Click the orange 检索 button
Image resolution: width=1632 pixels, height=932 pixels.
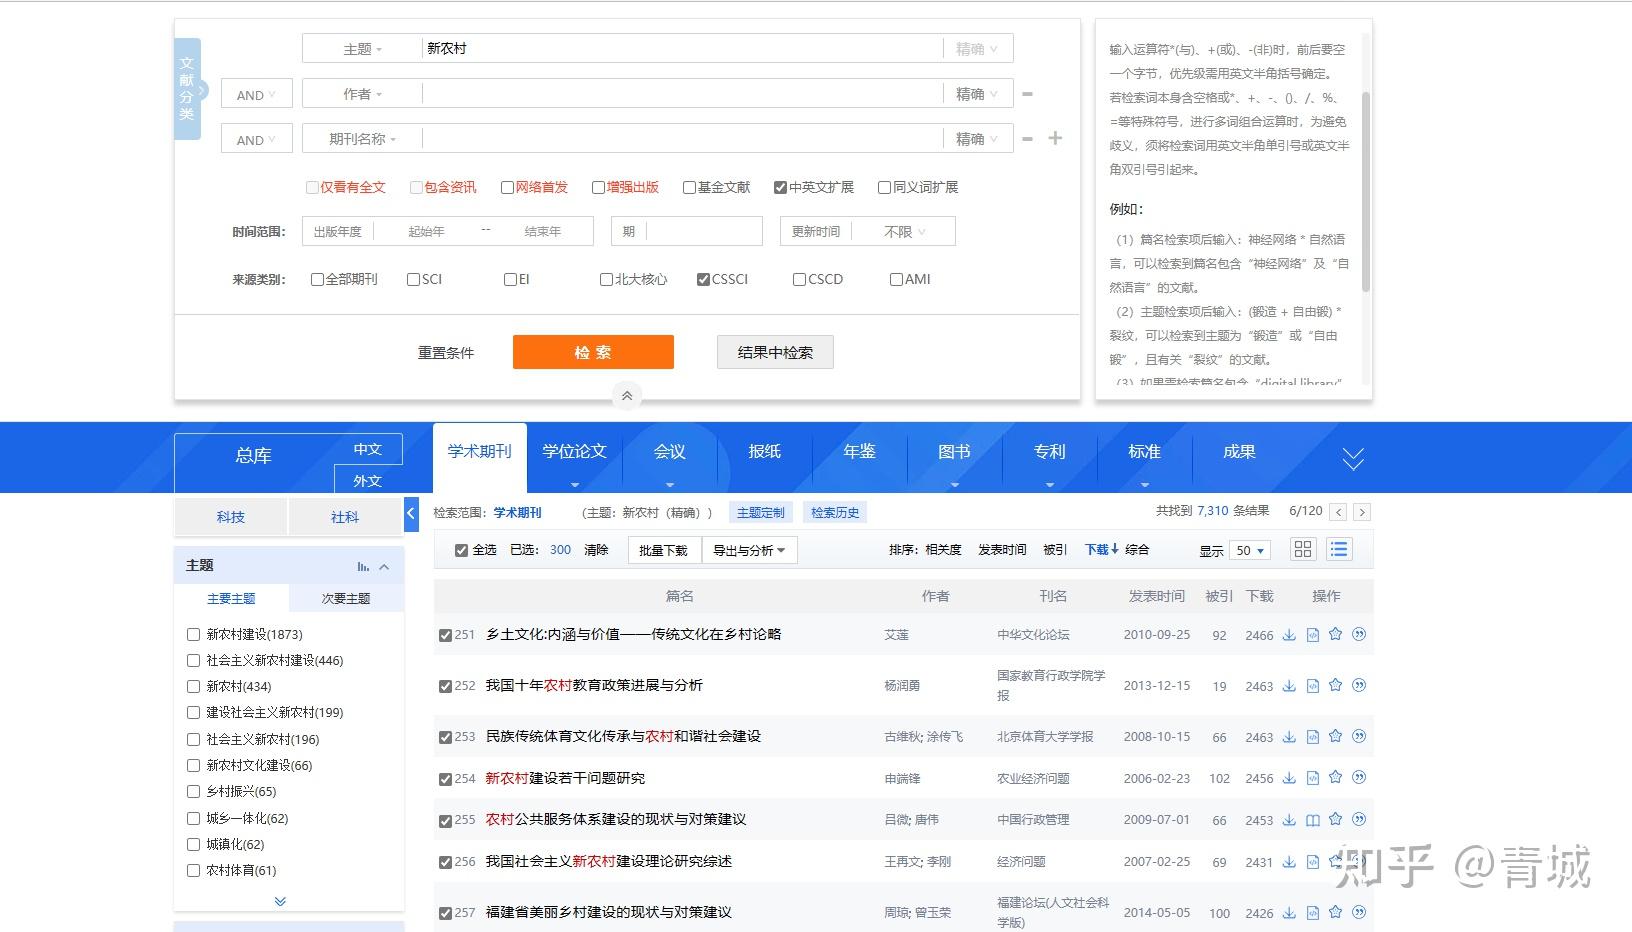click(x=593, y=352)
